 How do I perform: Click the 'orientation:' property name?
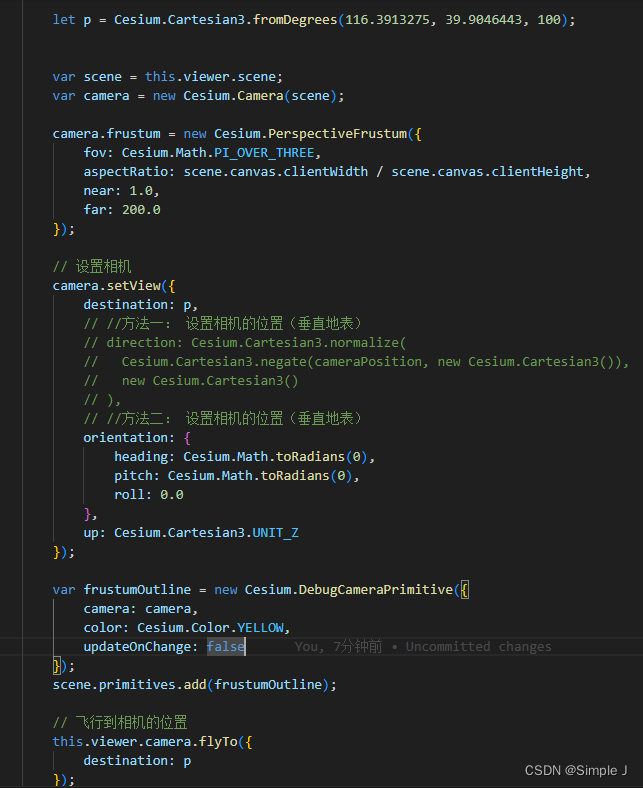tap(129, 438)
